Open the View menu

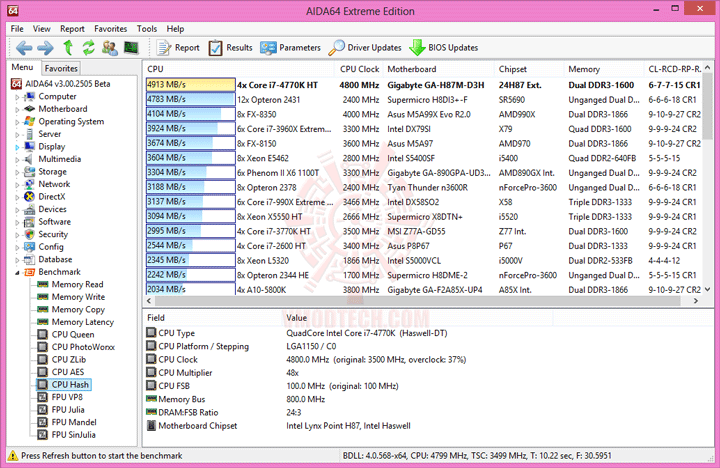(41, 28)
